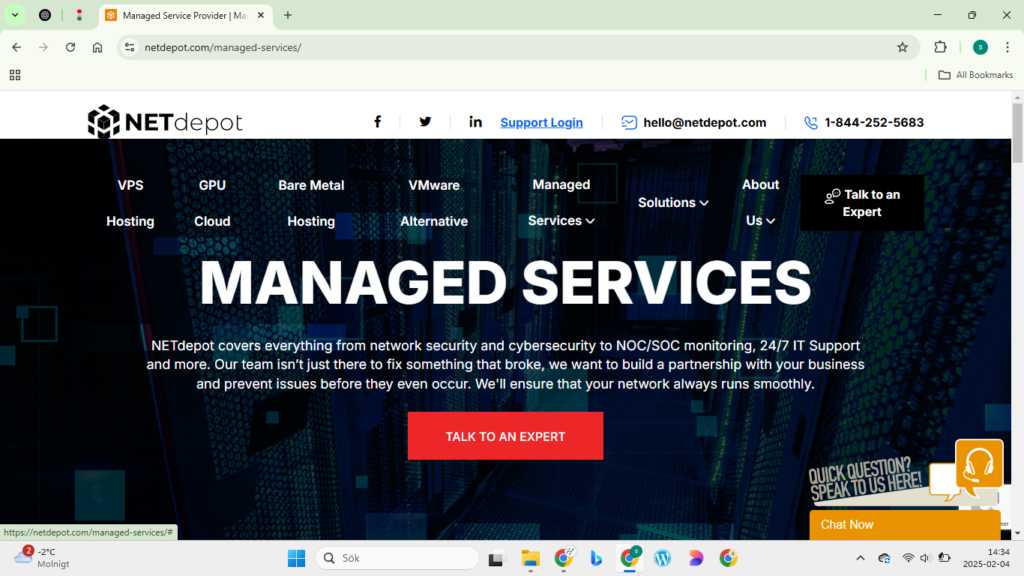
Task: Open VMware Alternative menu item
Action: 434,203
